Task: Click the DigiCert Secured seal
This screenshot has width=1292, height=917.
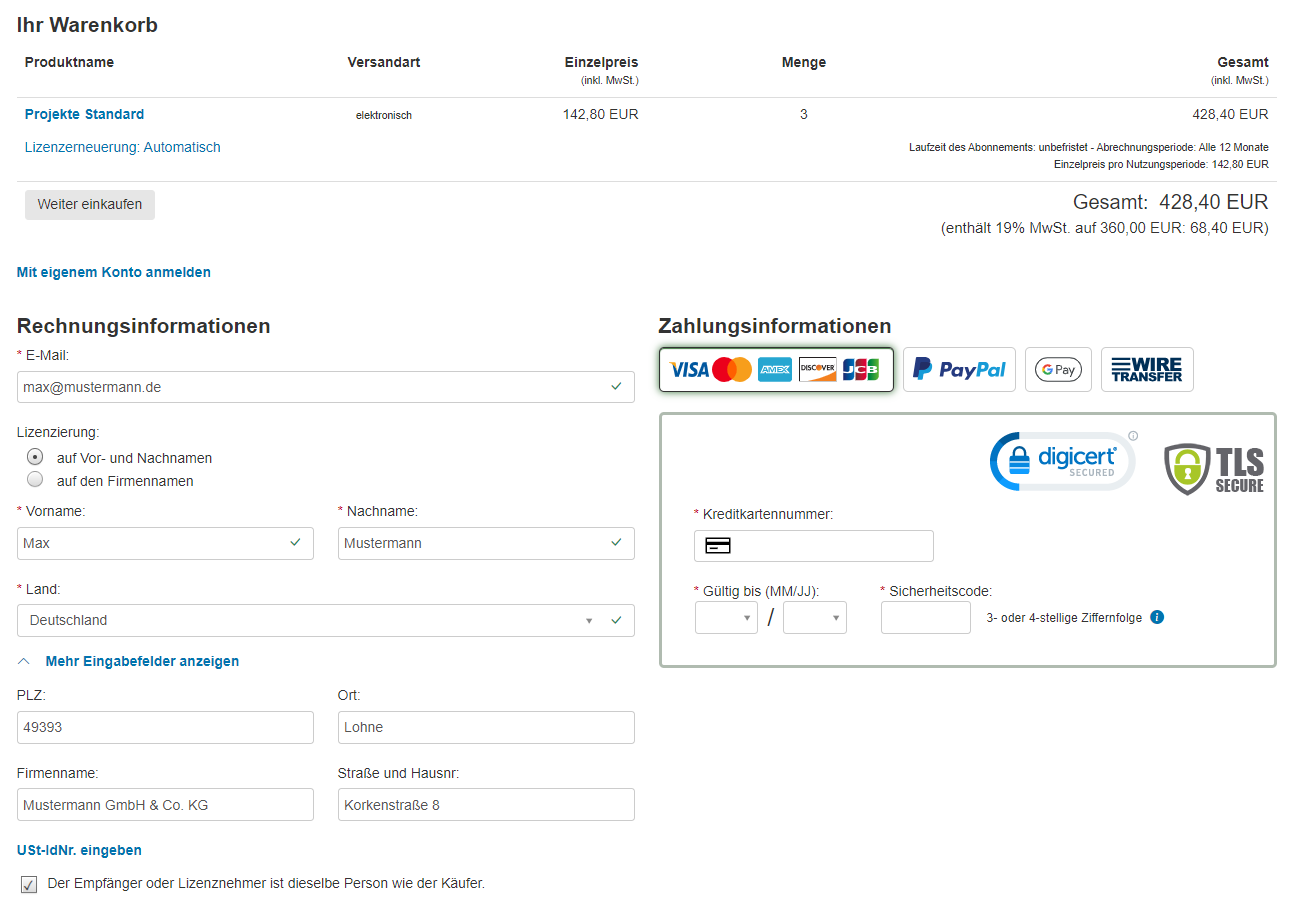Action: tap(1063, 461)
